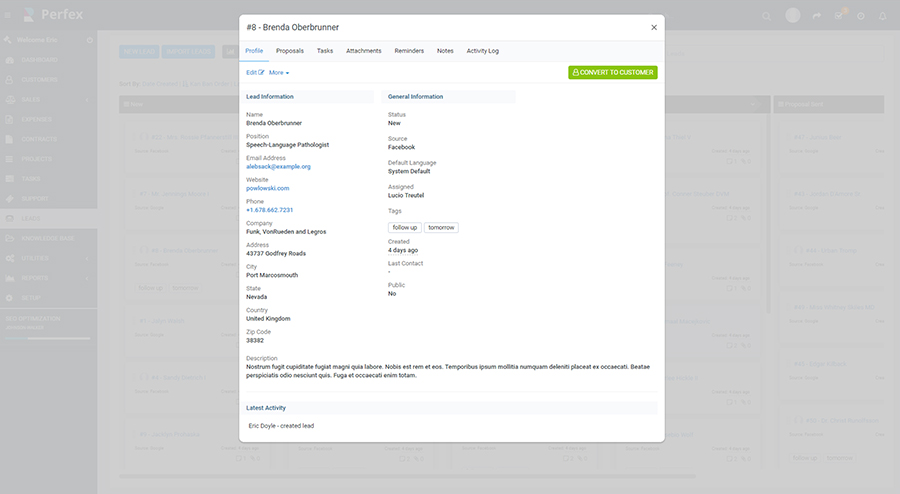Screen dimensions: 900x494
Task: Open the alebsack@example.org email link
Action: click(x=278, y=167)
